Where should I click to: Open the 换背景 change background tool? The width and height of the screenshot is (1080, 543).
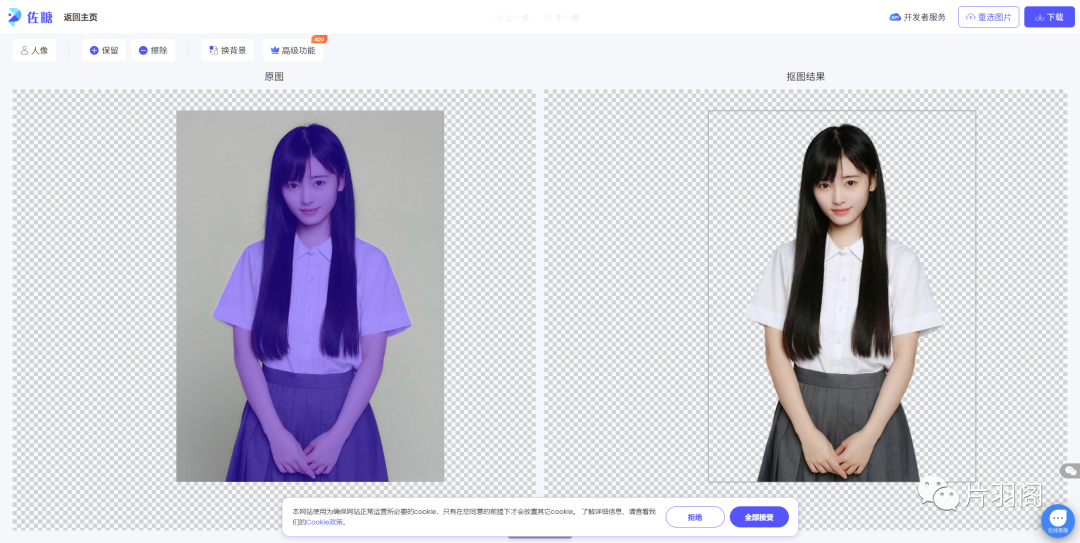227,50
